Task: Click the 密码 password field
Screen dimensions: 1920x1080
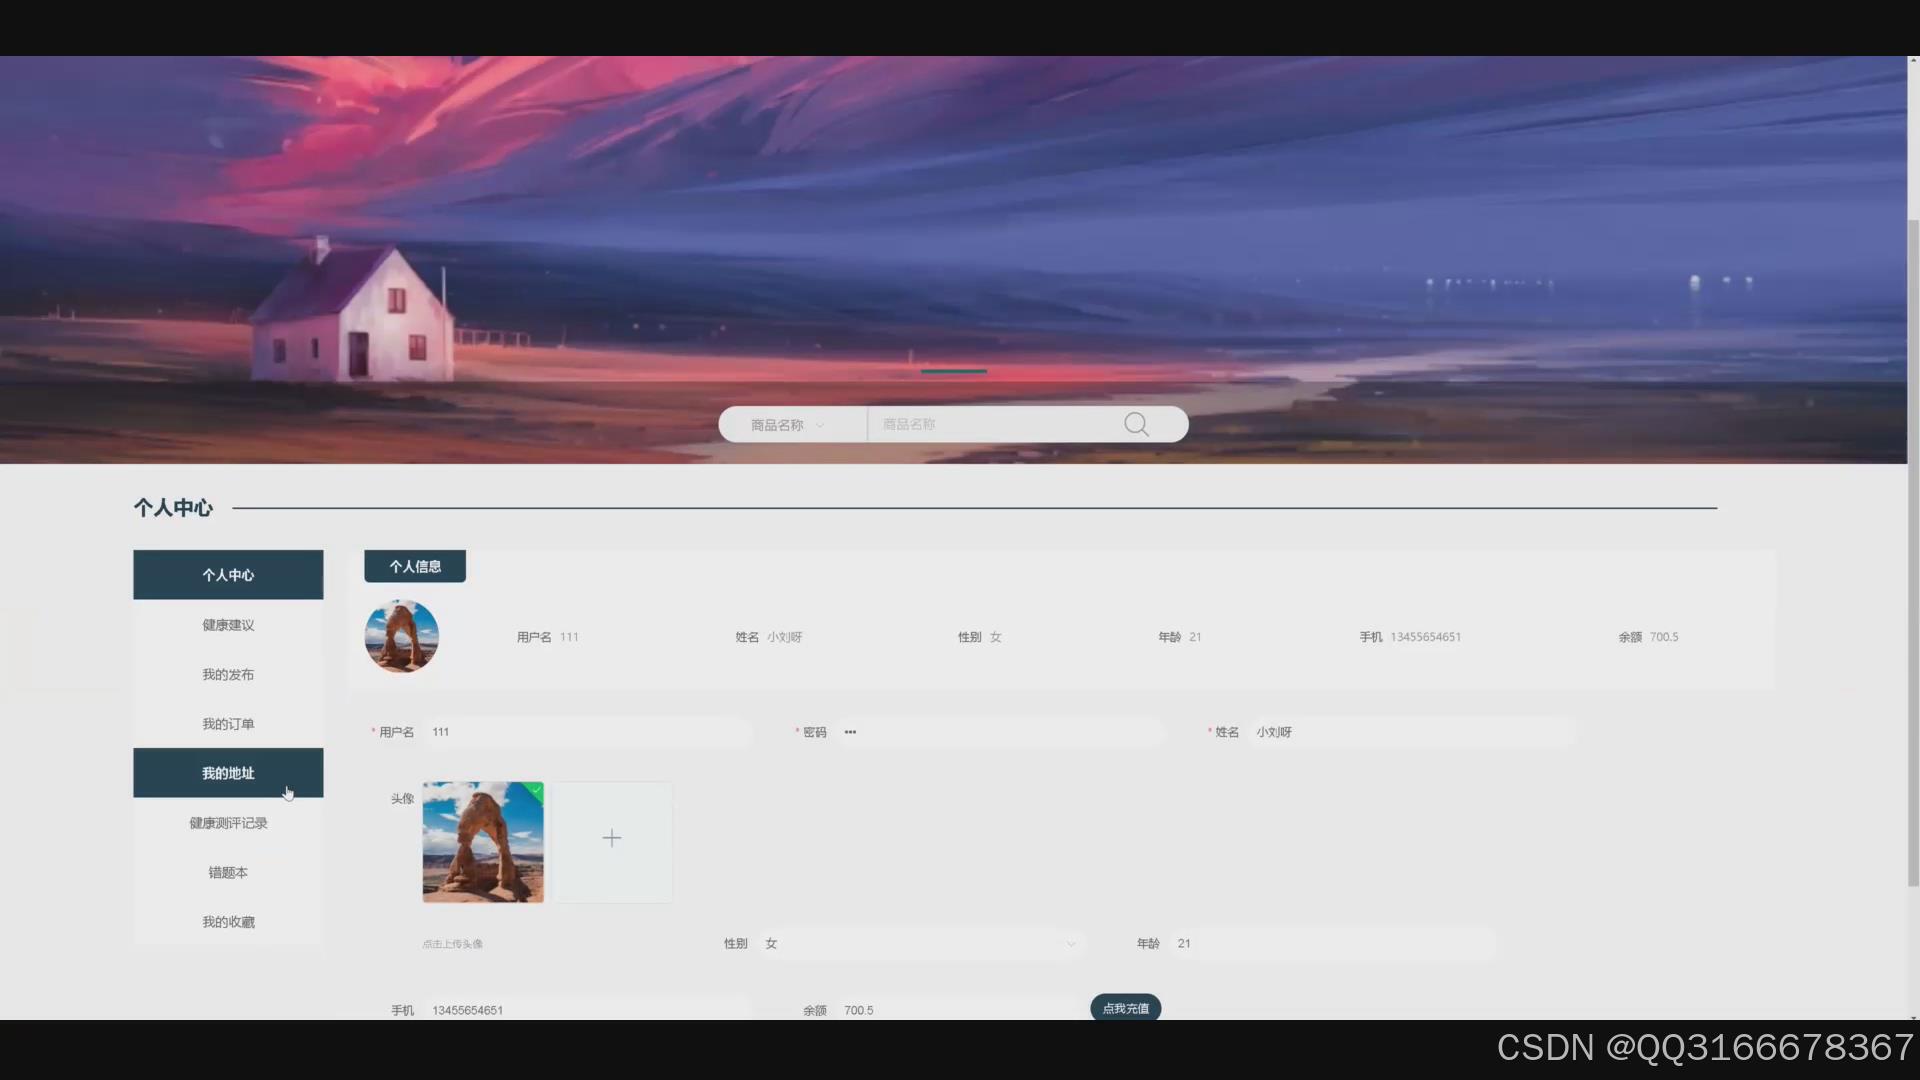Action: 1000,733
